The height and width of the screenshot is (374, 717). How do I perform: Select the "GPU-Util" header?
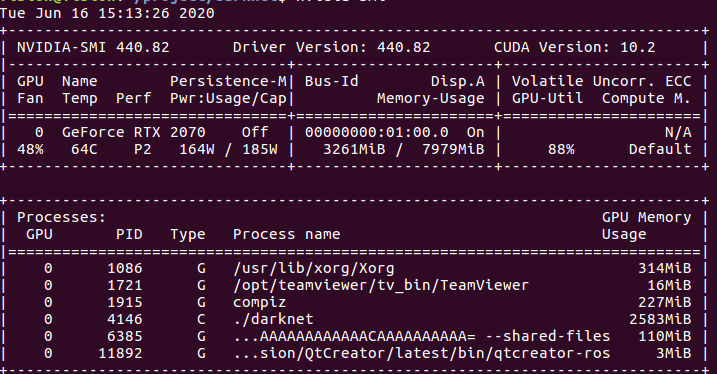(x=547, y=98)
